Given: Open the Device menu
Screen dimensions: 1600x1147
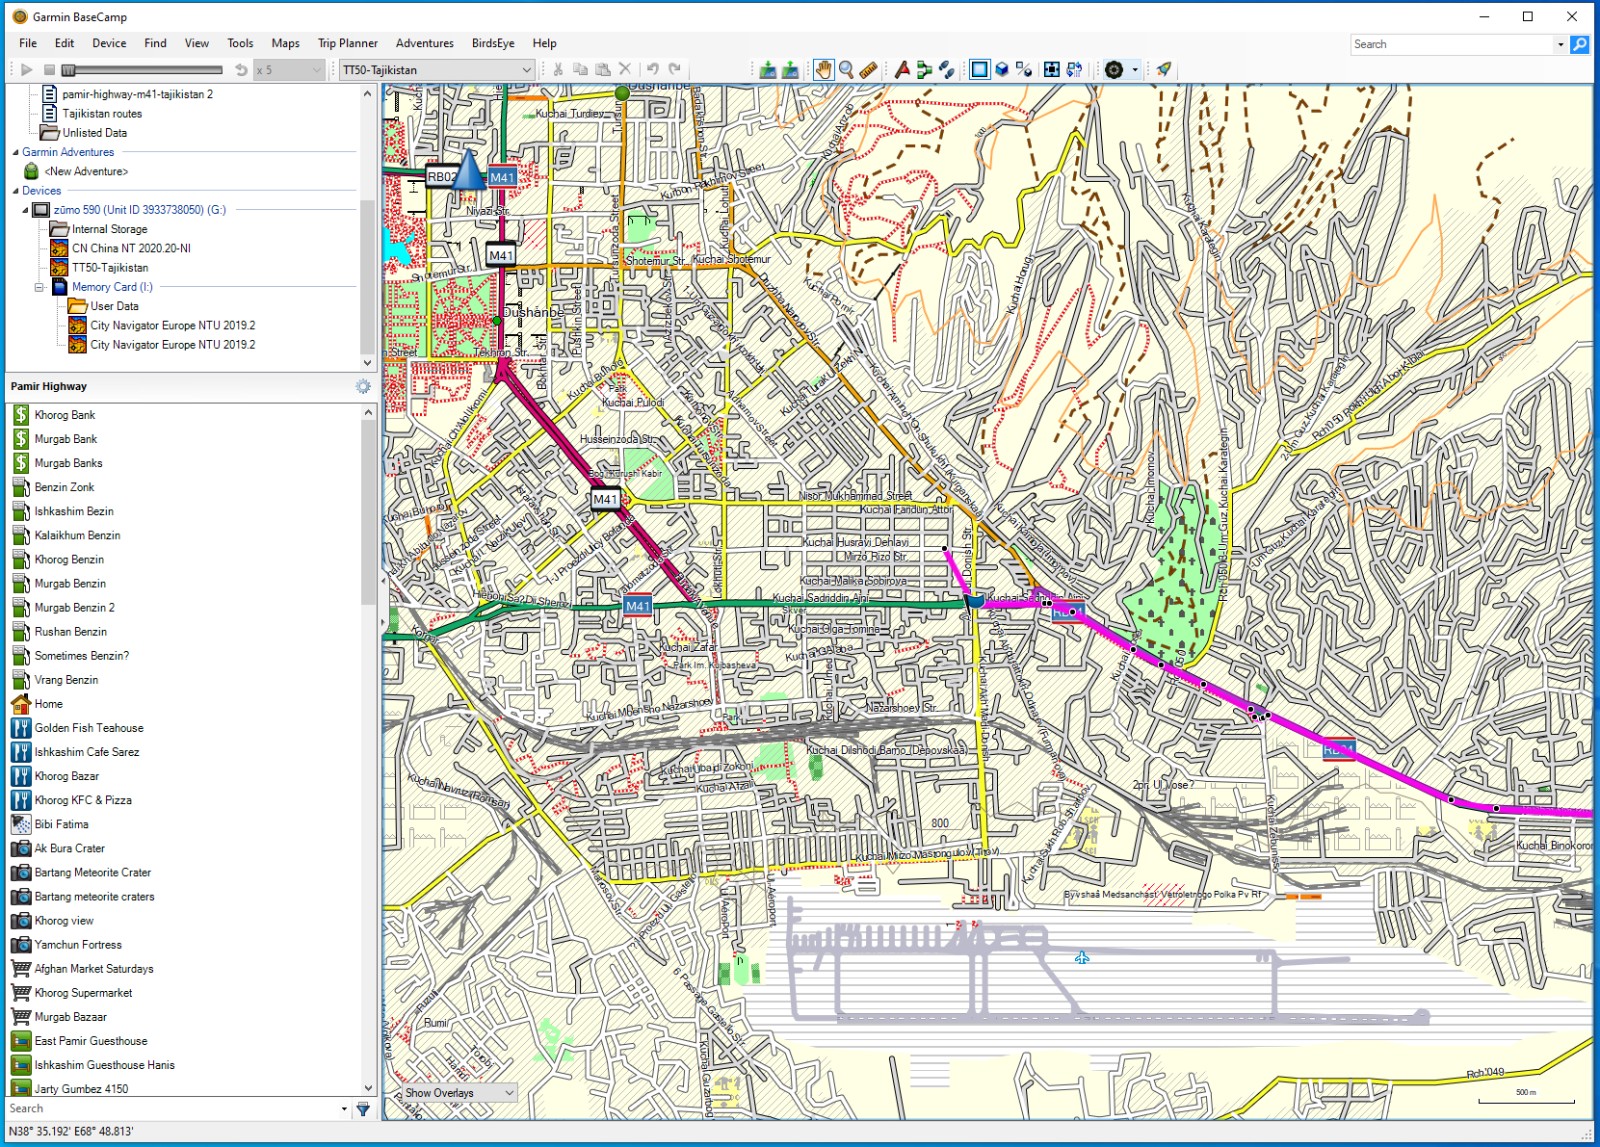Looking at the screenshot, I should tap(109, 43).
